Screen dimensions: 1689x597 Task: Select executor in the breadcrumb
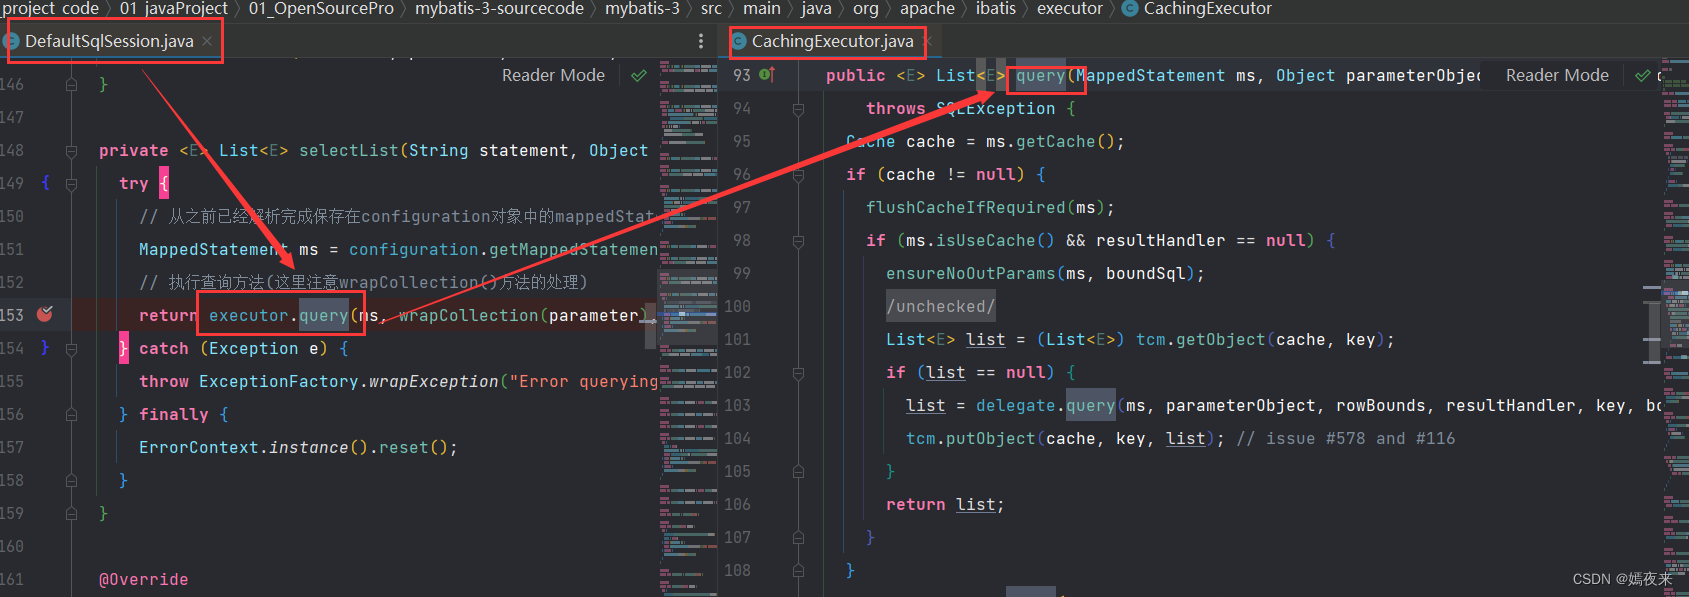(1069, 9)
